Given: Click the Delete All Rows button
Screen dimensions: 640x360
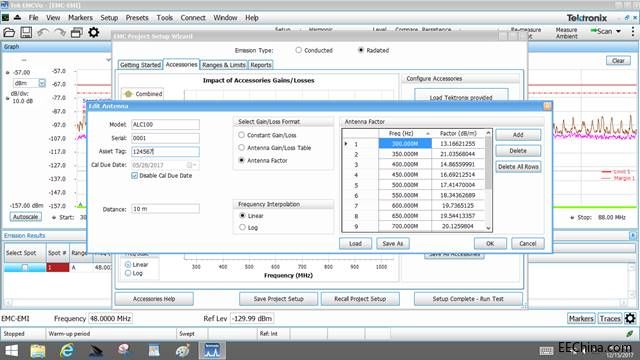Looking at the screenshot, I should [x=518, y=167].
